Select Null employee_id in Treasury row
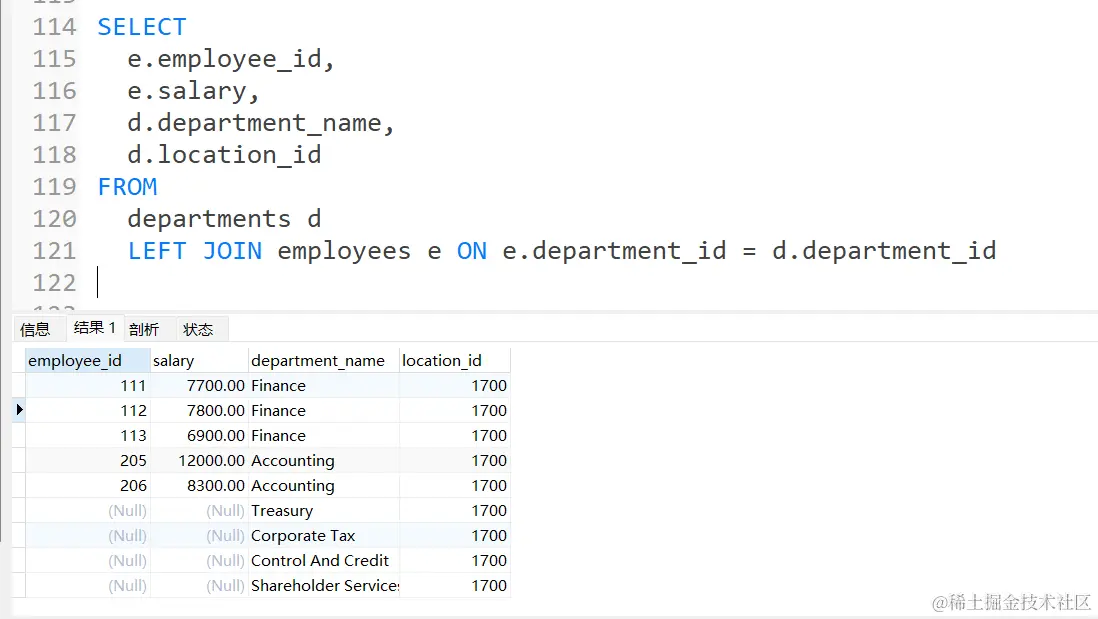 pos(88,510)
